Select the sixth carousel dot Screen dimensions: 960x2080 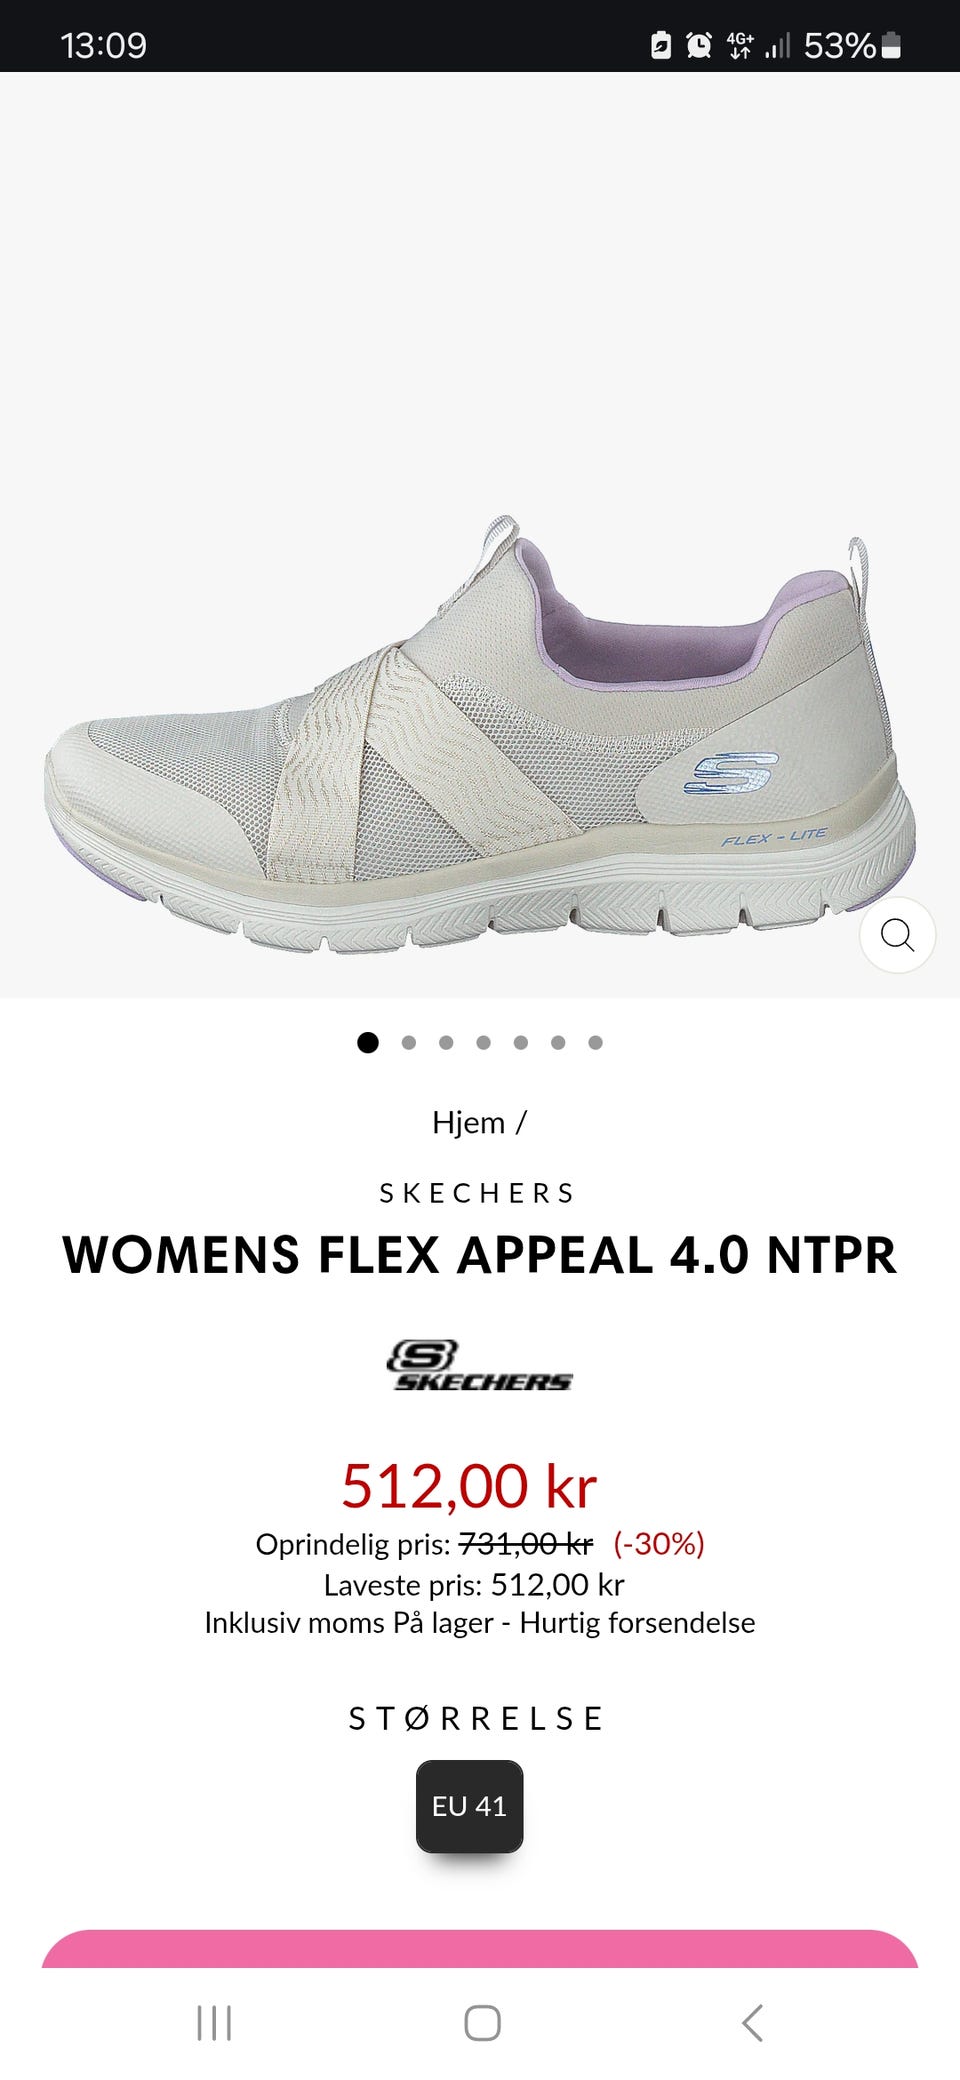tap(558, 1042)
